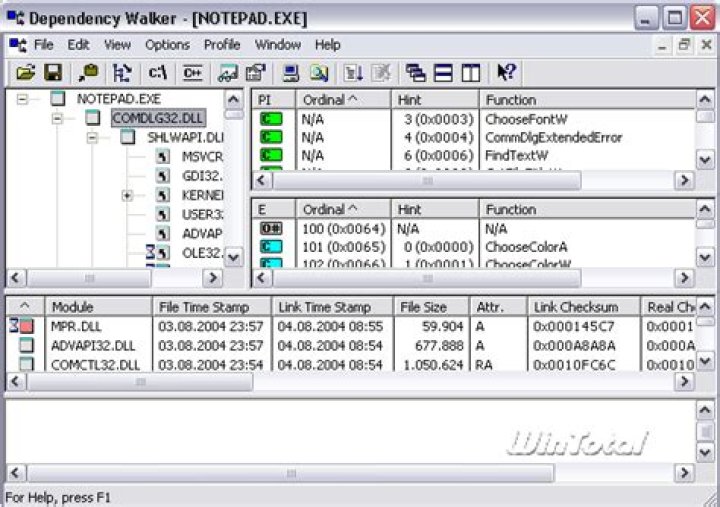Screen dimensions: 720x507
Task: Restore the inner NOTEPAD.EXE document window
Action: pyautogui.click(x=684, y=45)
